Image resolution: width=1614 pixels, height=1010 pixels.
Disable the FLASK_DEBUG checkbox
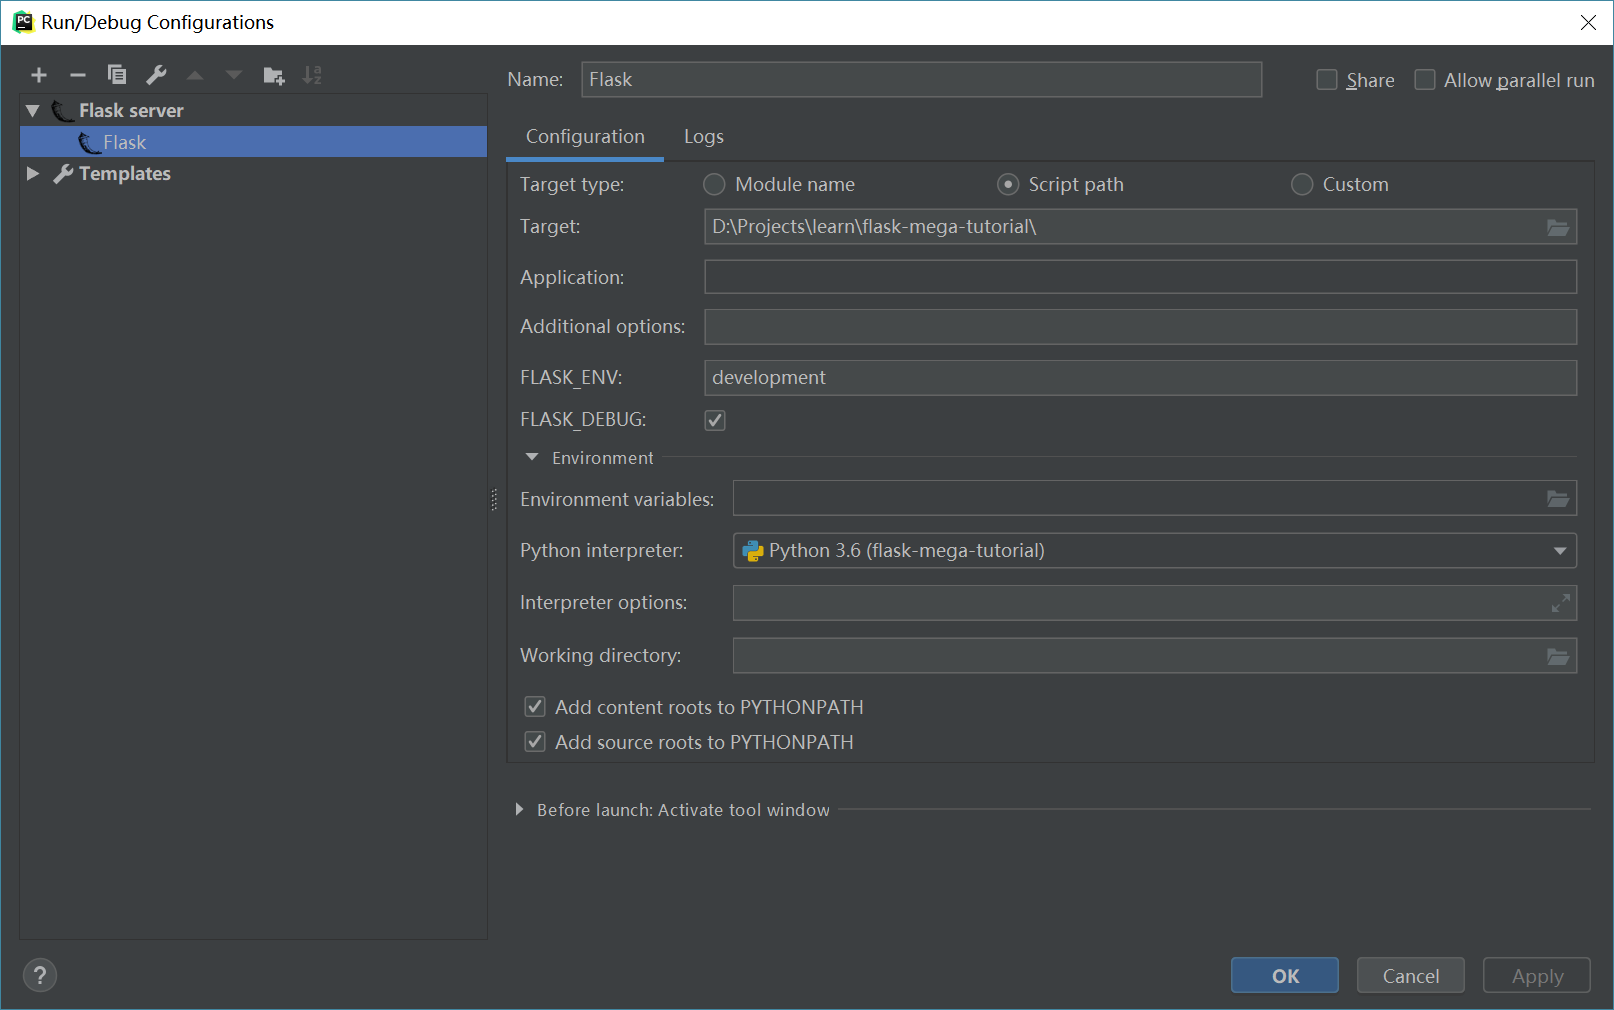714,419
